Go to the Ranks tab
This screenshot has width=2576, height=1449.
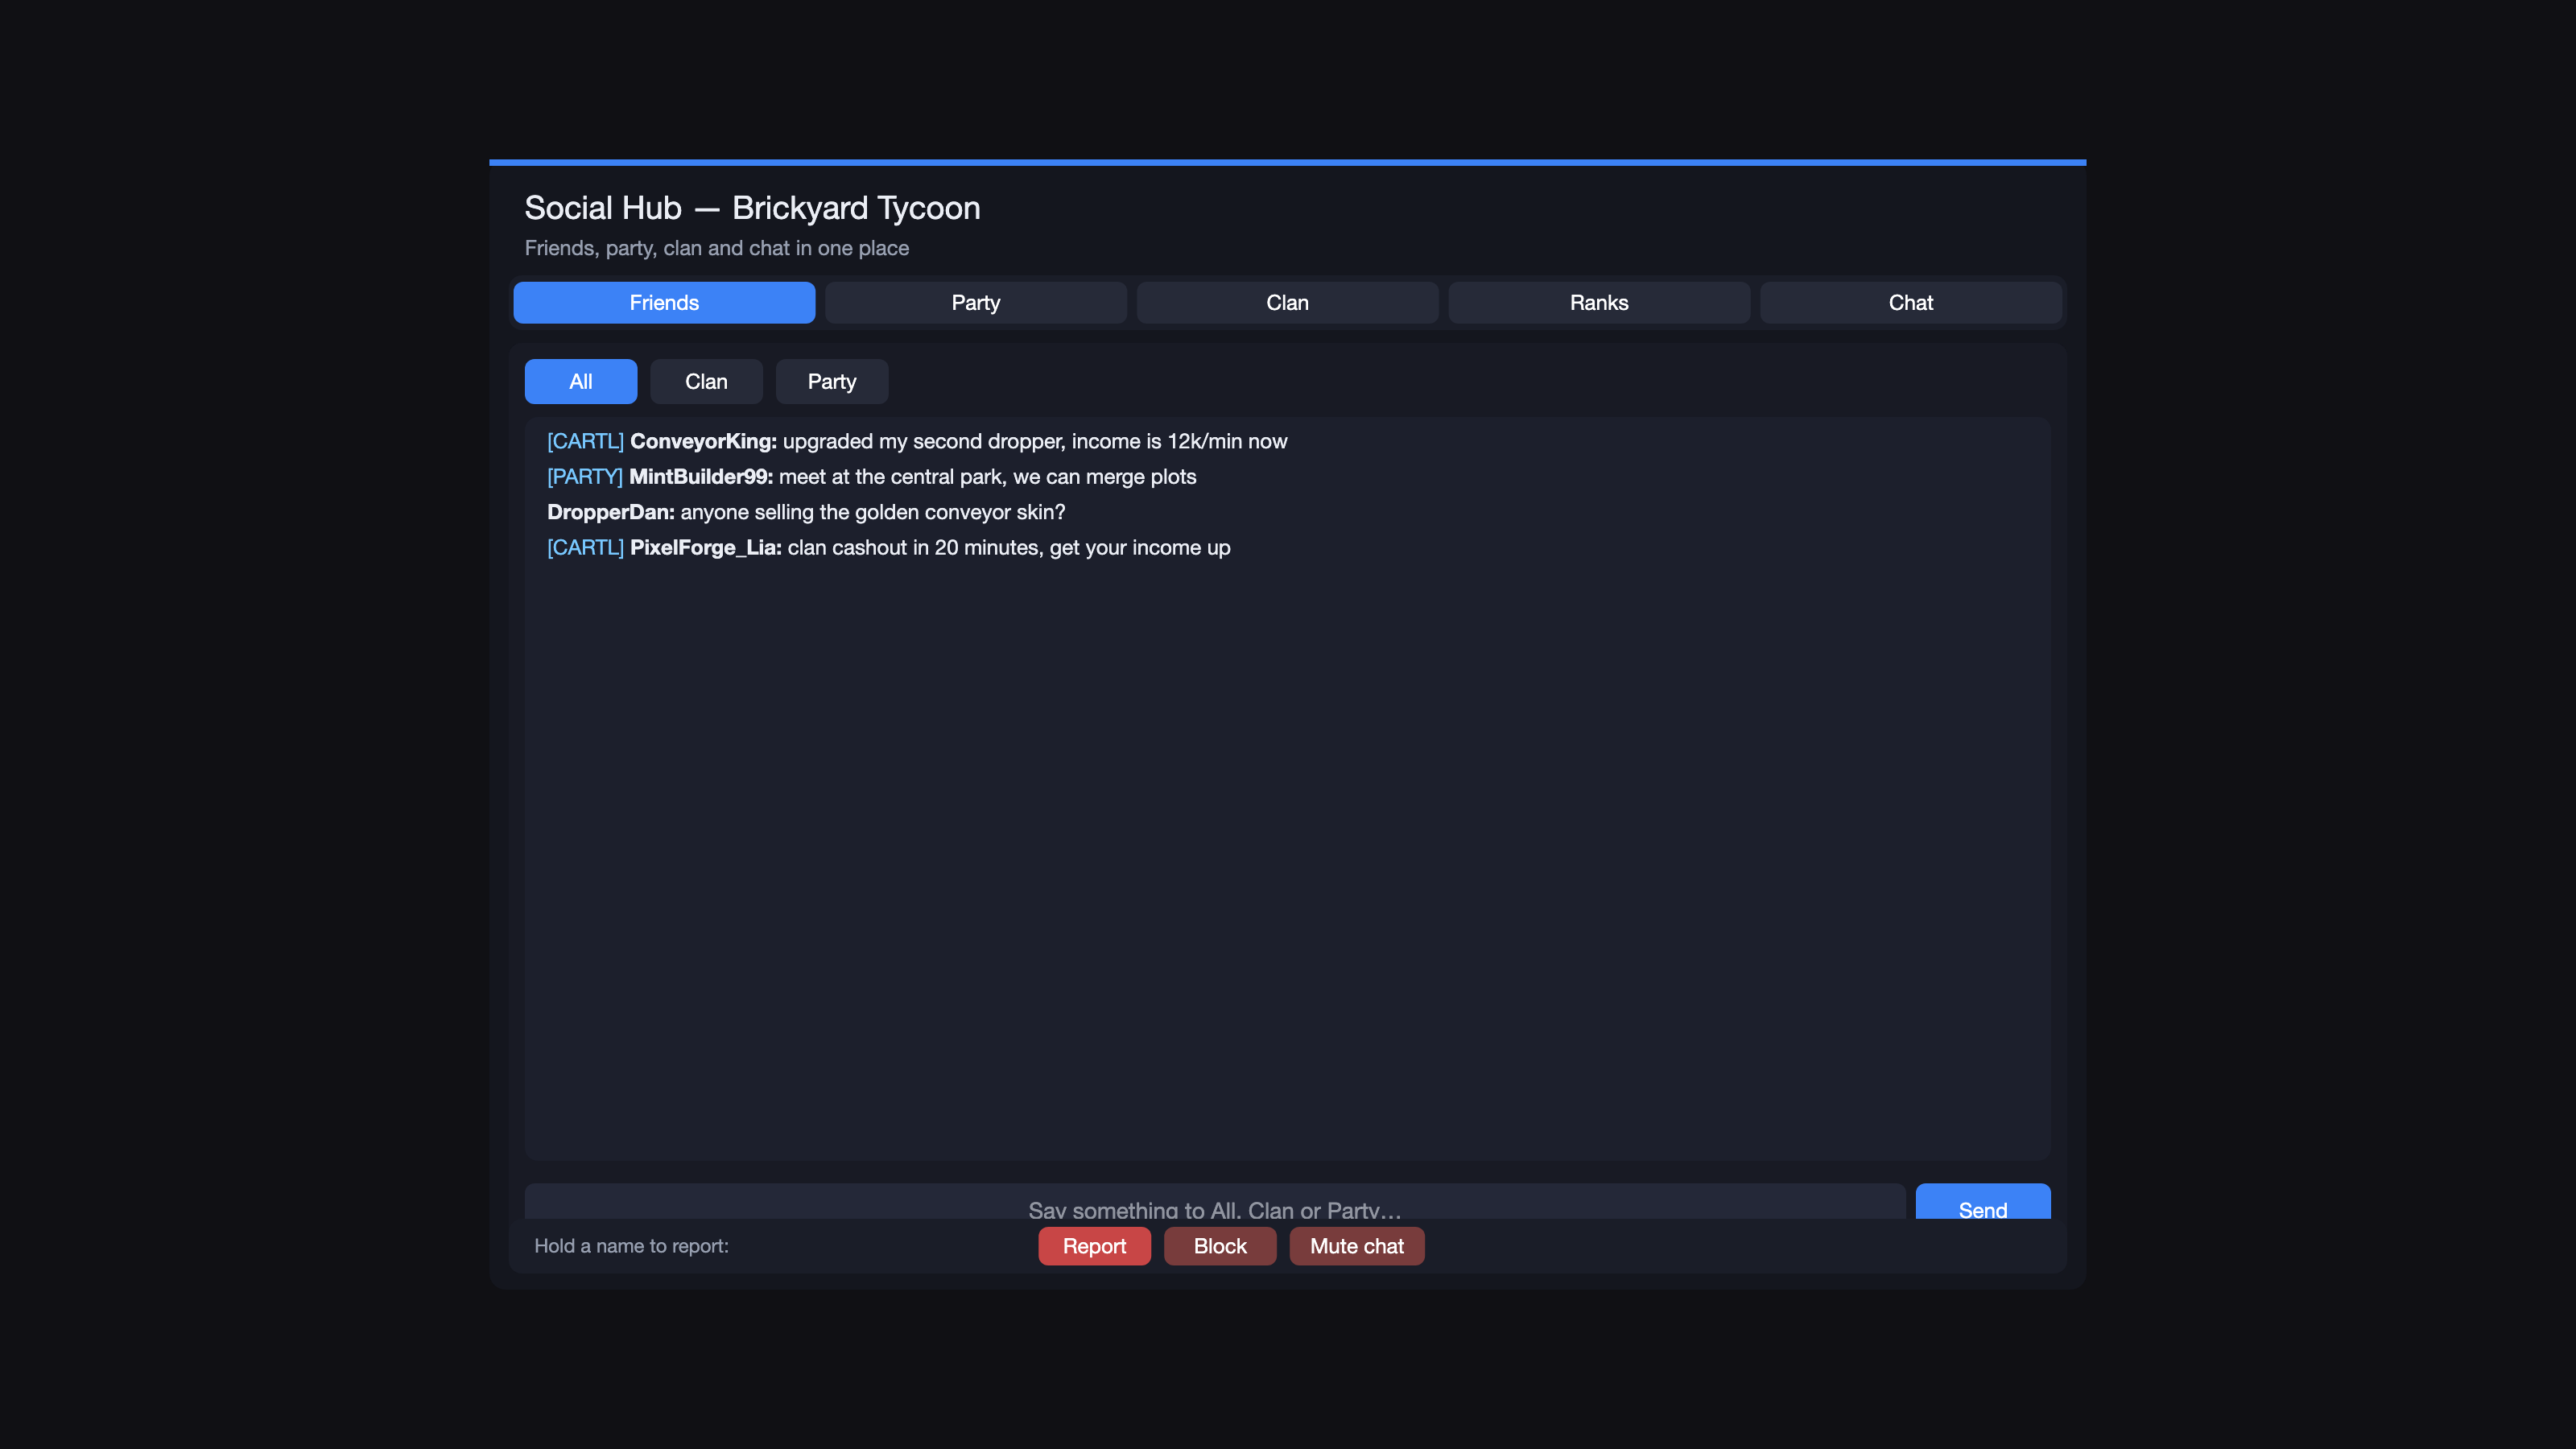point(1599,302)
